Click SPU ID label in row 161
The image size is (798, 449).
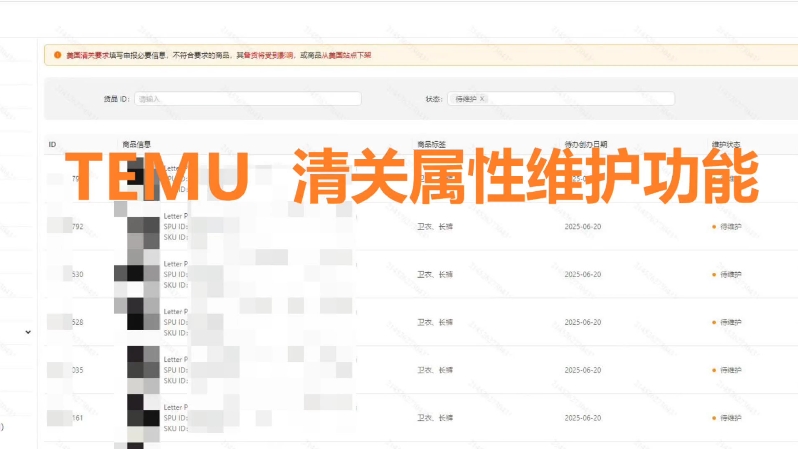(x=176, y=418)
